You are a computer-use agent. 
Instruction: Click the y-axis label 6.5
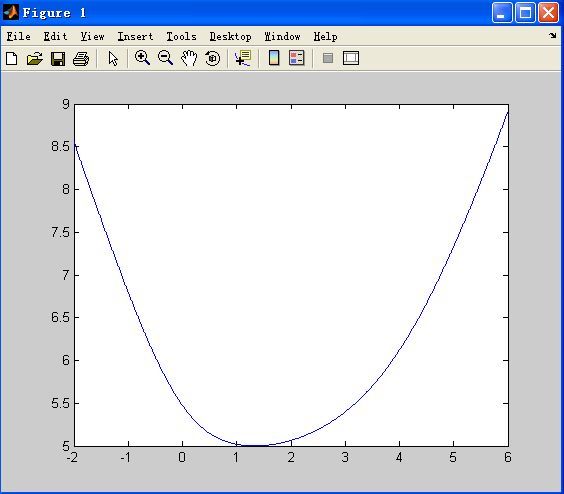60,317
